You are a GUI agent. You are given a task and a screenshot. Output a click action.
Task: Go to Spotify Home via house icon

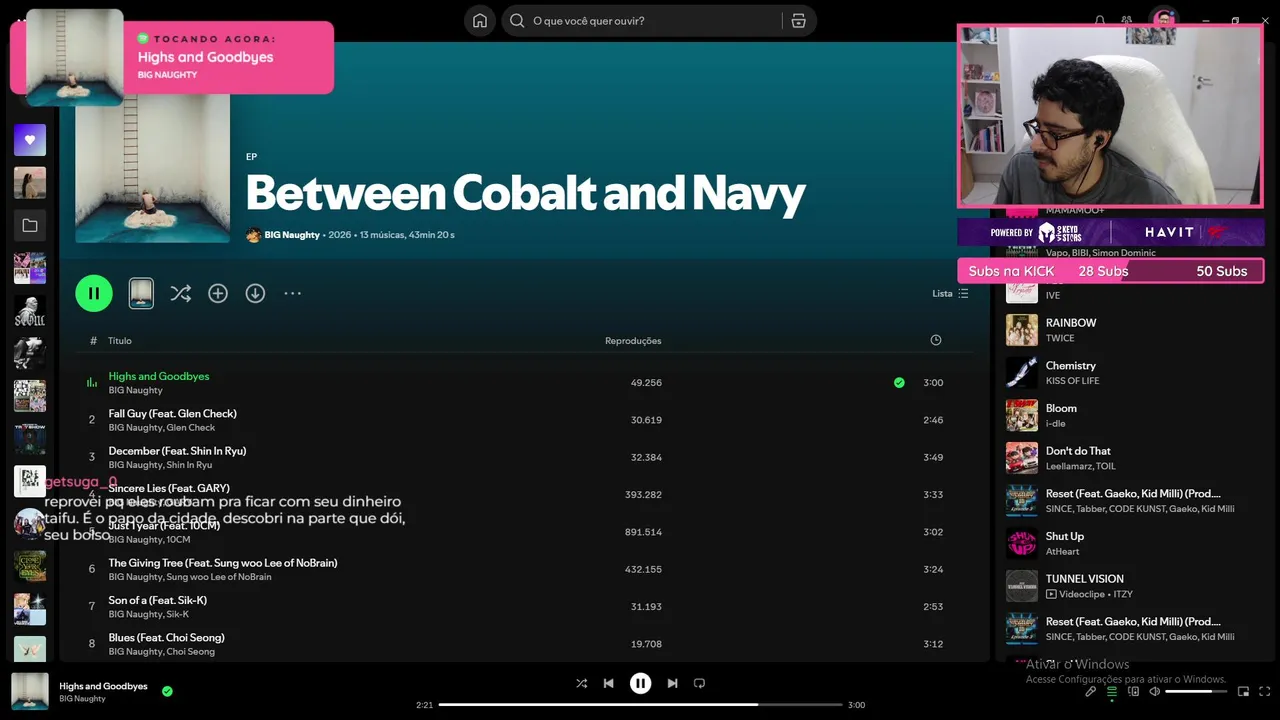(x=480, y=21)
